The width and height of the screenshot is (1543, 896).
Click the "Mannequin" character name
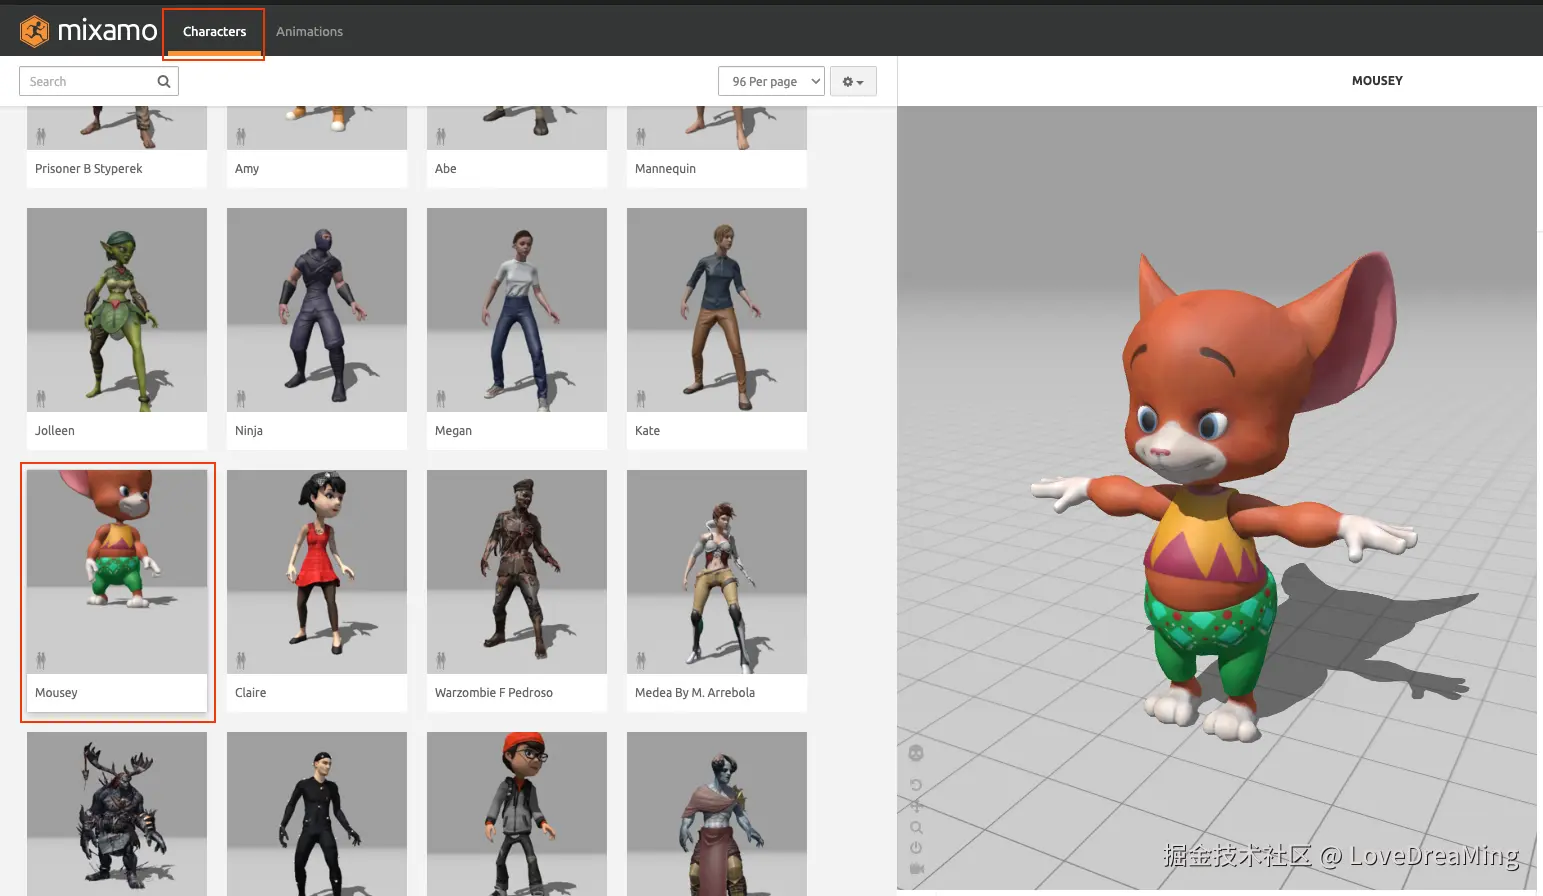[665, 169]
